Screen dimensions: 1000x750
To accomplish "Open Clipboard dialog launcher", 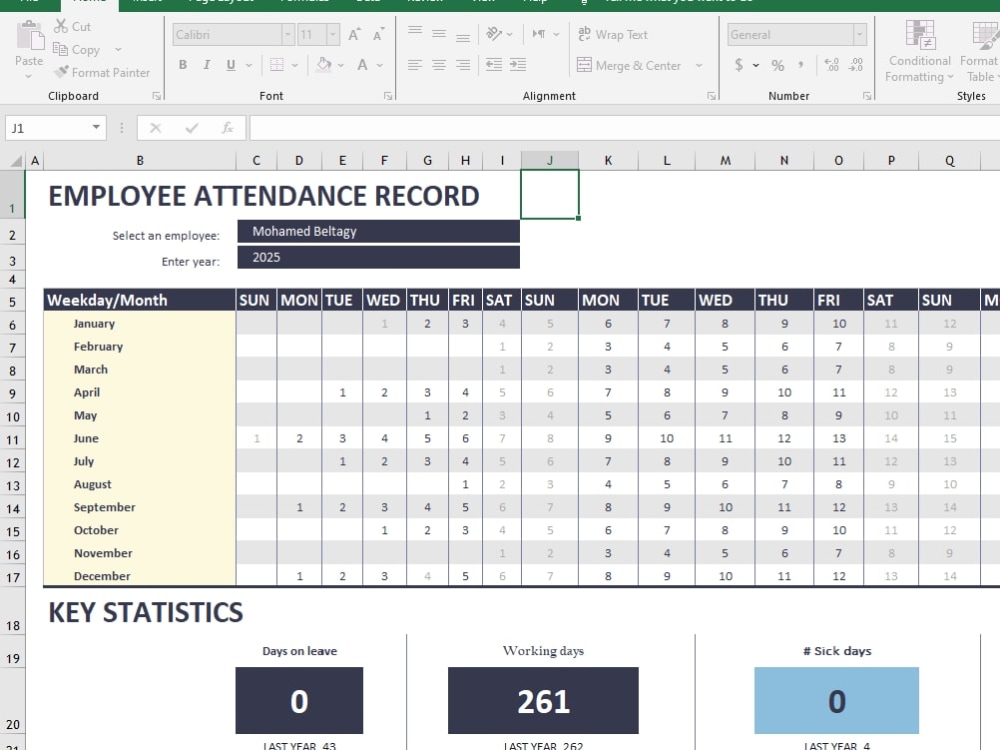I will pyautogui.click(x=156, y=96).
